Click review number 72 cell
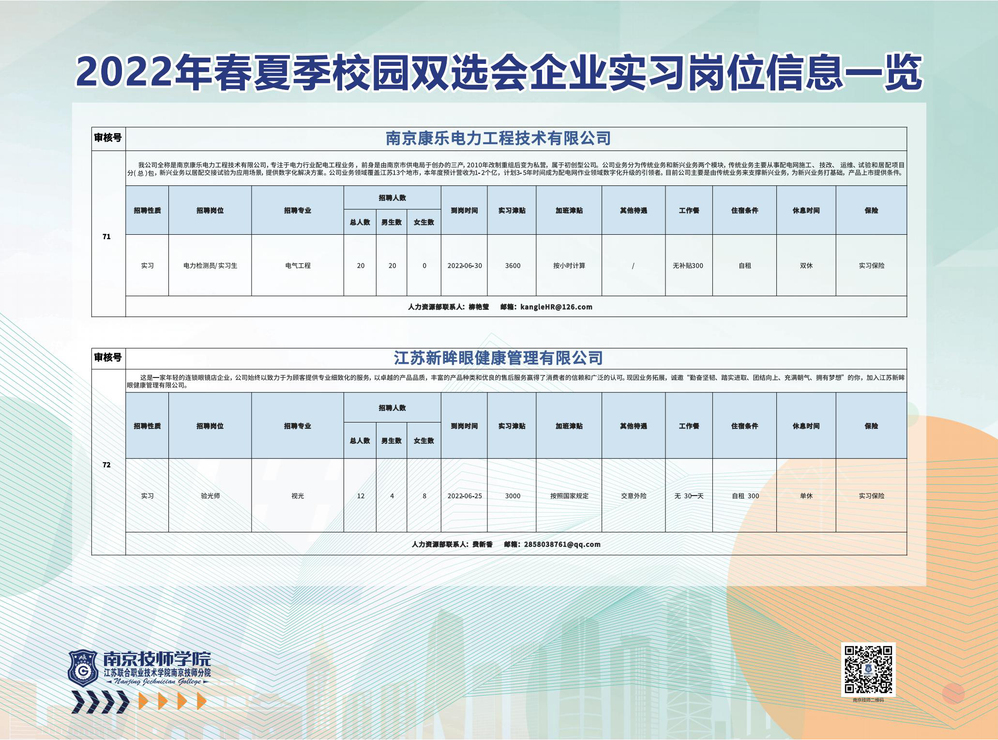The height and width of the screenshot is (740, 998). (x=107, y=466)
